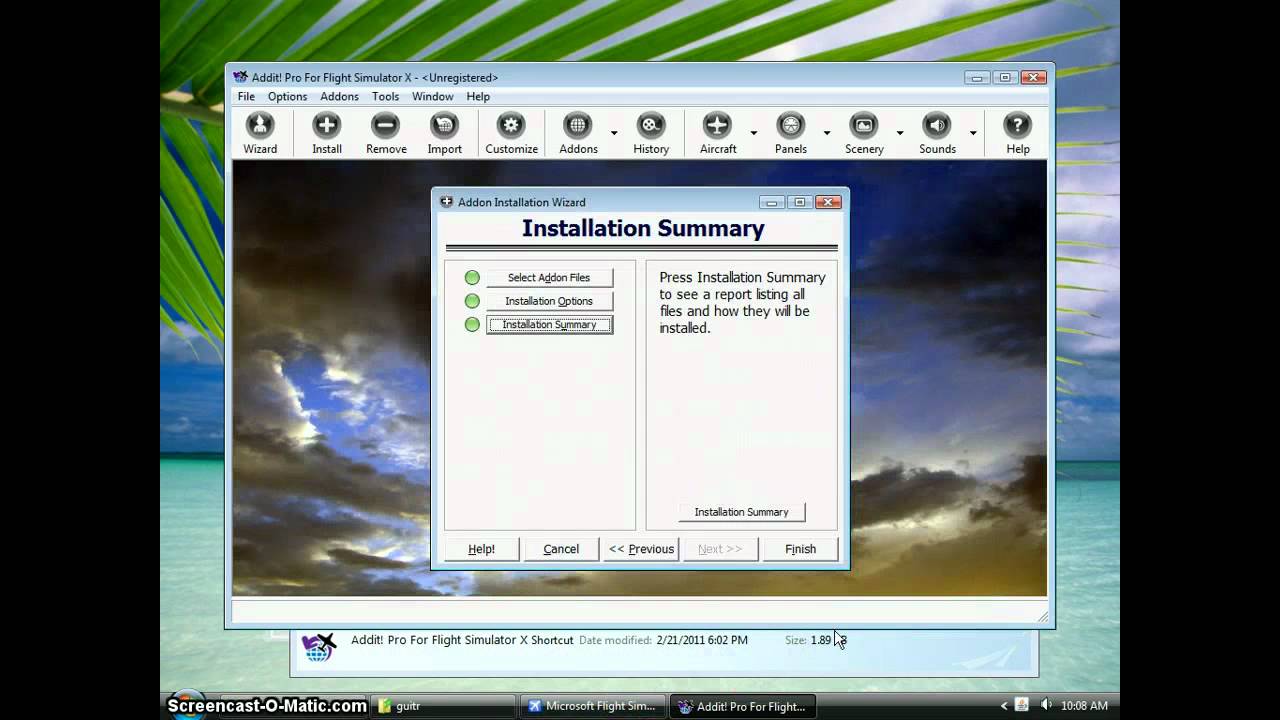Open the Panels gauge icon

click(791, 125)
